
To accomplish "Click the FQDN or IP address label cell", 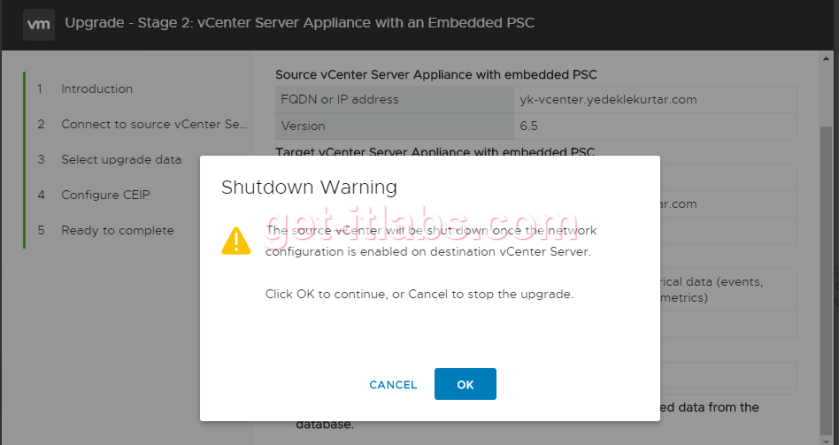I will click(340, 100).
